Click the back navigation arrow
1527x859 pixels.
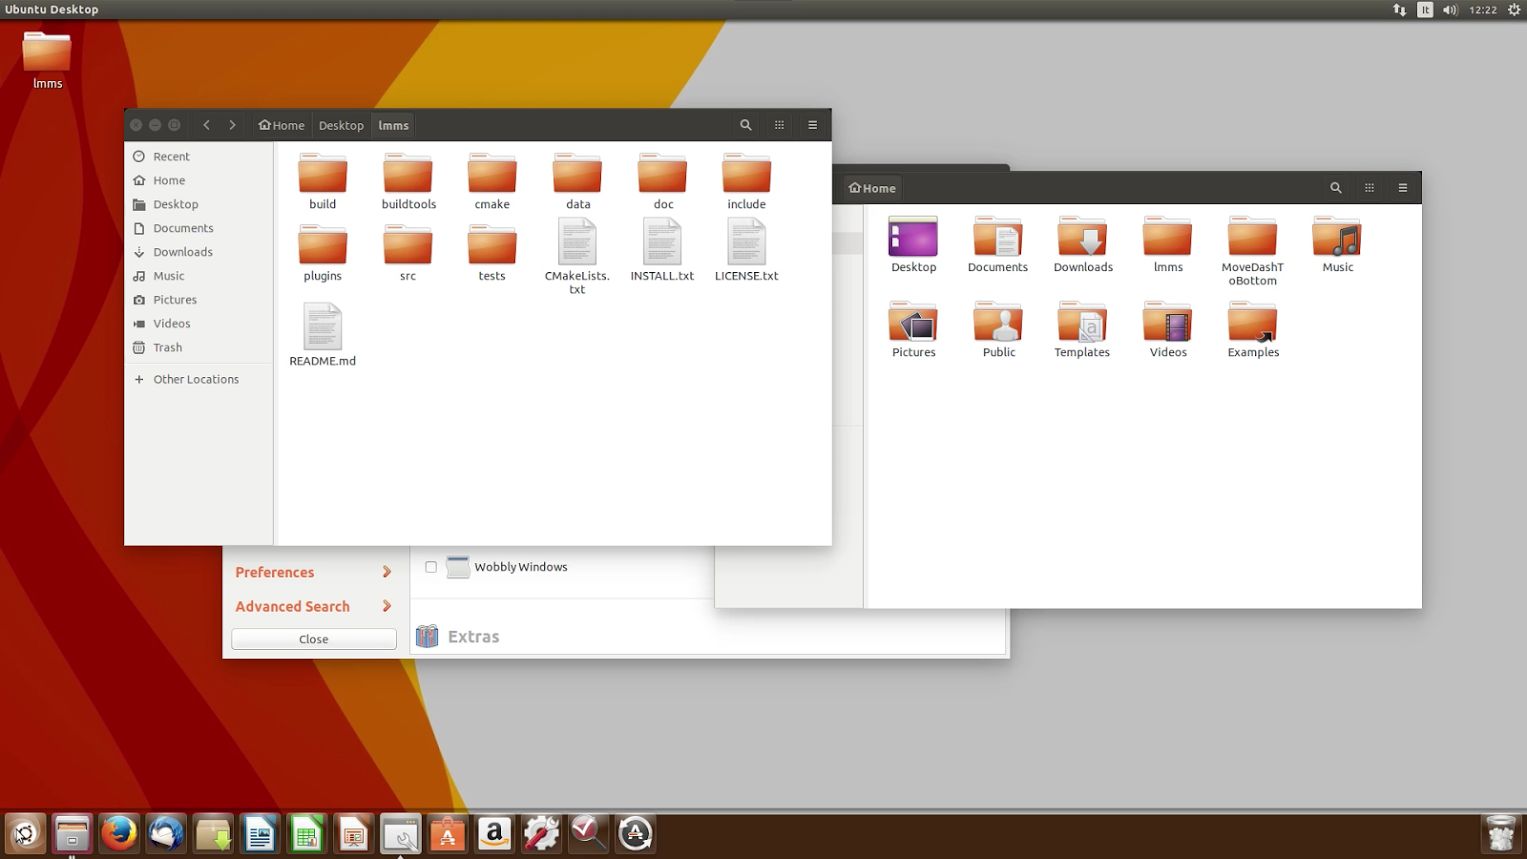pos(206,124)
